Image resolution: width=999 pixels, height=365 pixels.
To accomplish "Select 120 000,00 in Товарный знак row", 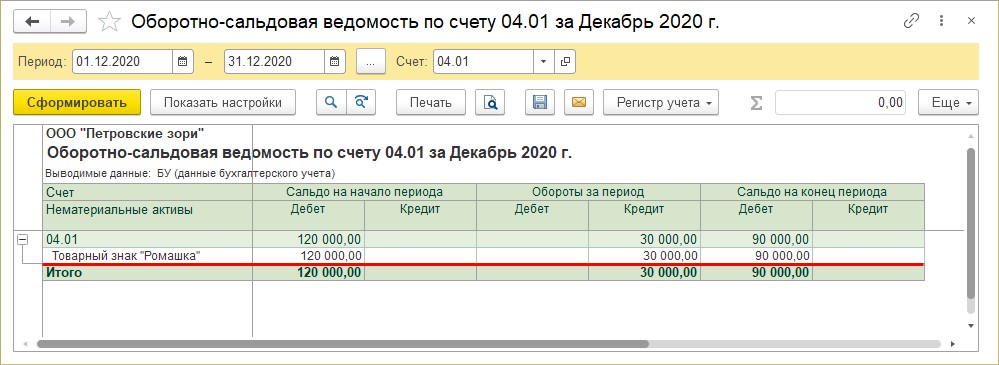I will tap(331, 255).
